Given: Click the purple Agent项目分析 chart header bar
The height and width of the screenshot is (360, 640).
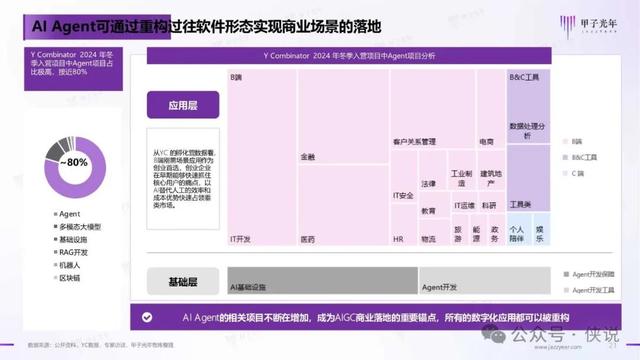Looking at the screenshot, I should click(x=349, y=56).
